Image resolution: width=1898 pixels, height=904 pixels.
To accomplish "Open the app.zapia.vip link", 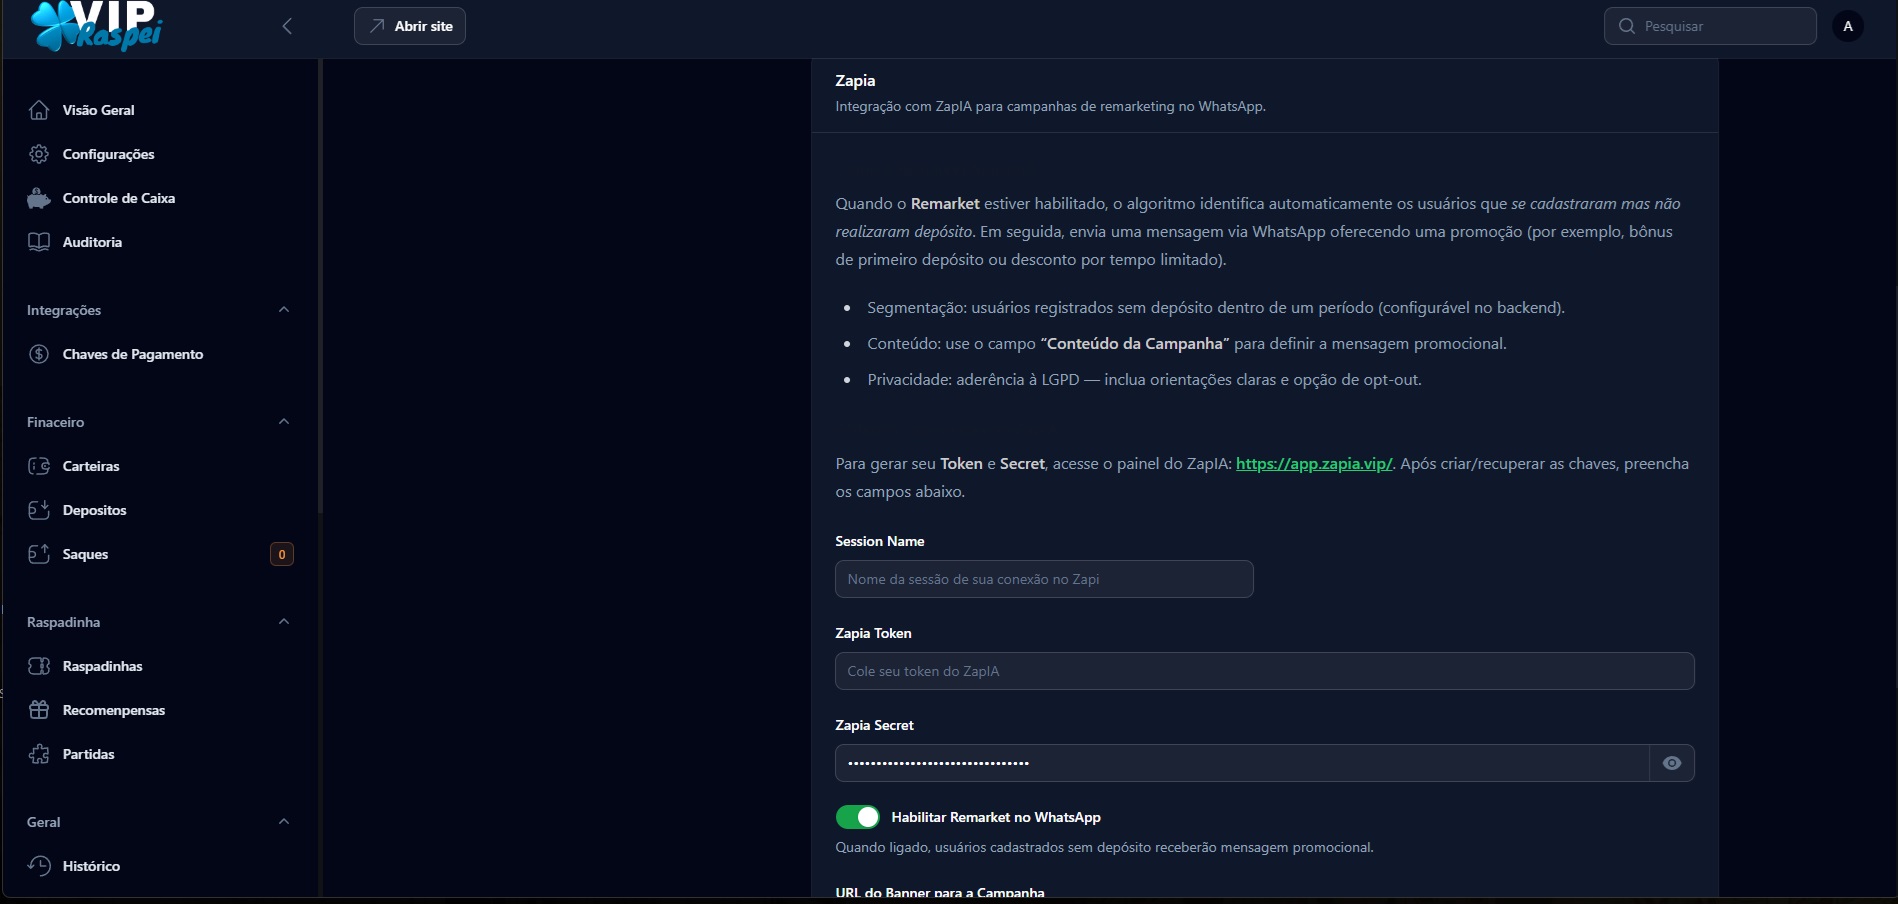I will (1314, 464).
